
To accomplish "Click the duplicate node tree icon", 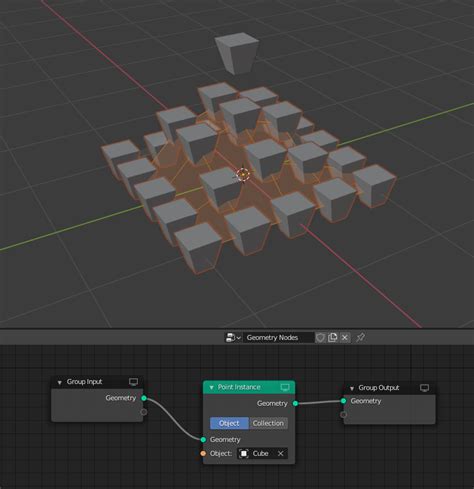I will coord(332,338).
